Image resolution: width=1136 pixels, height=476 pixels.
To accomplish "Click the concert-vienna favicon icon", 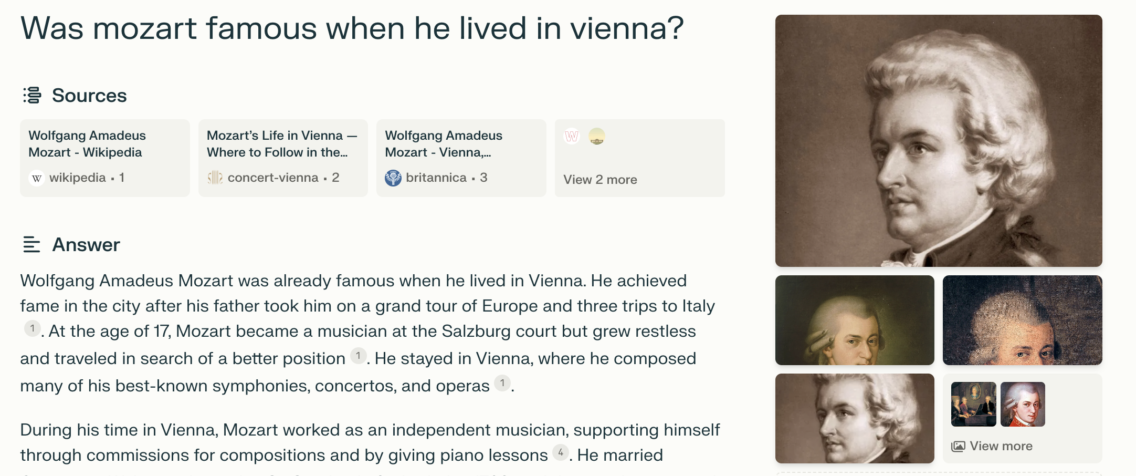I will pos(215,178).
